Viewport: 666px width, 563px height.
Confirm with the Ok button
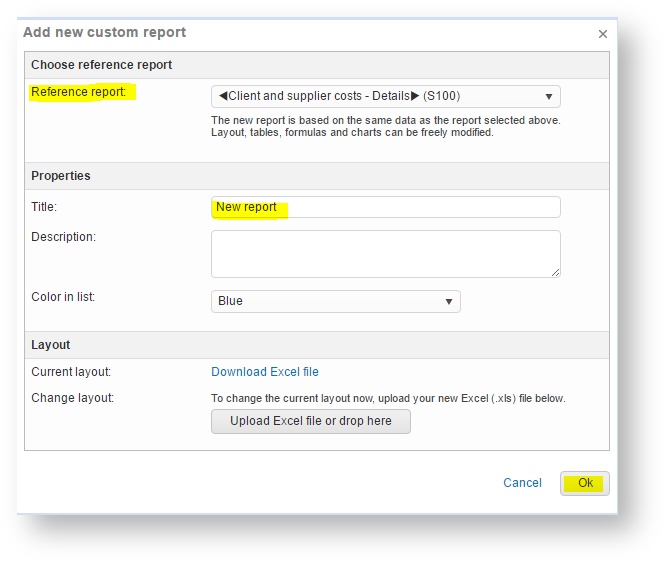click(x=584, y=483)
